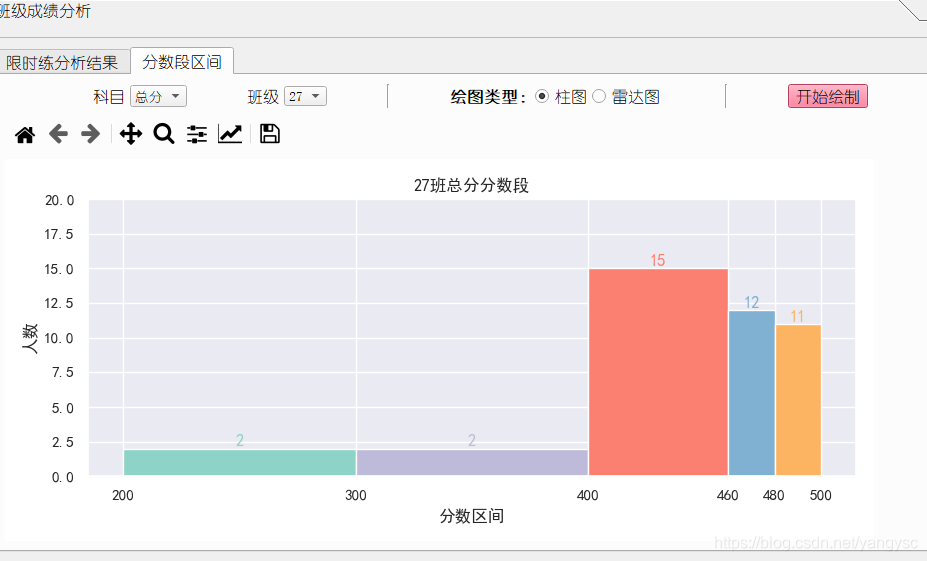Click y-axis tick label 12.5

tap(60, 304)
